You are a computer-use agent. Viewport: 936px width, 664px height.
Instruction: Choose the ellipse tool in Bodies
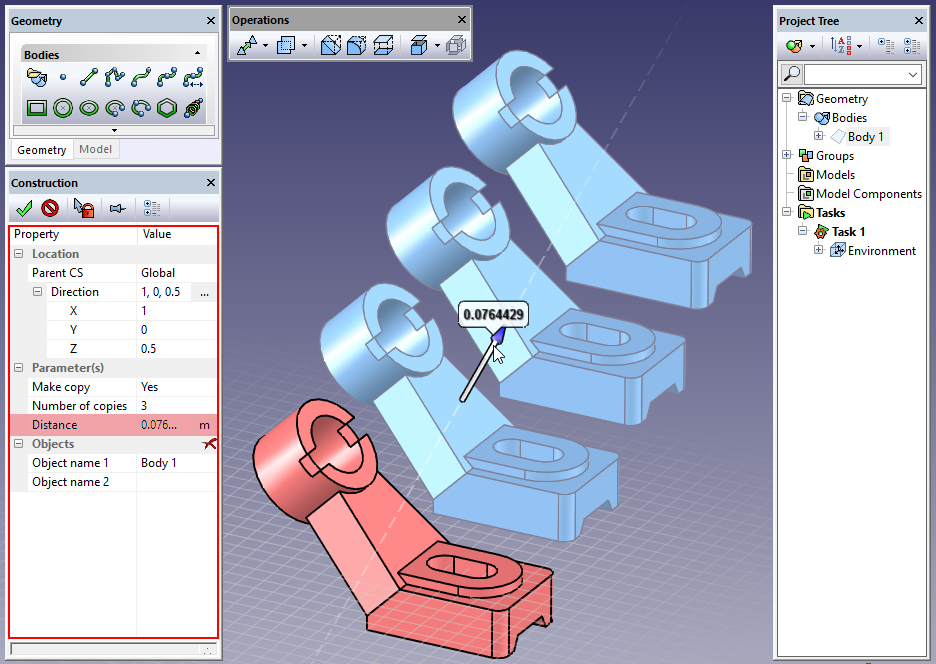point(89,107)
